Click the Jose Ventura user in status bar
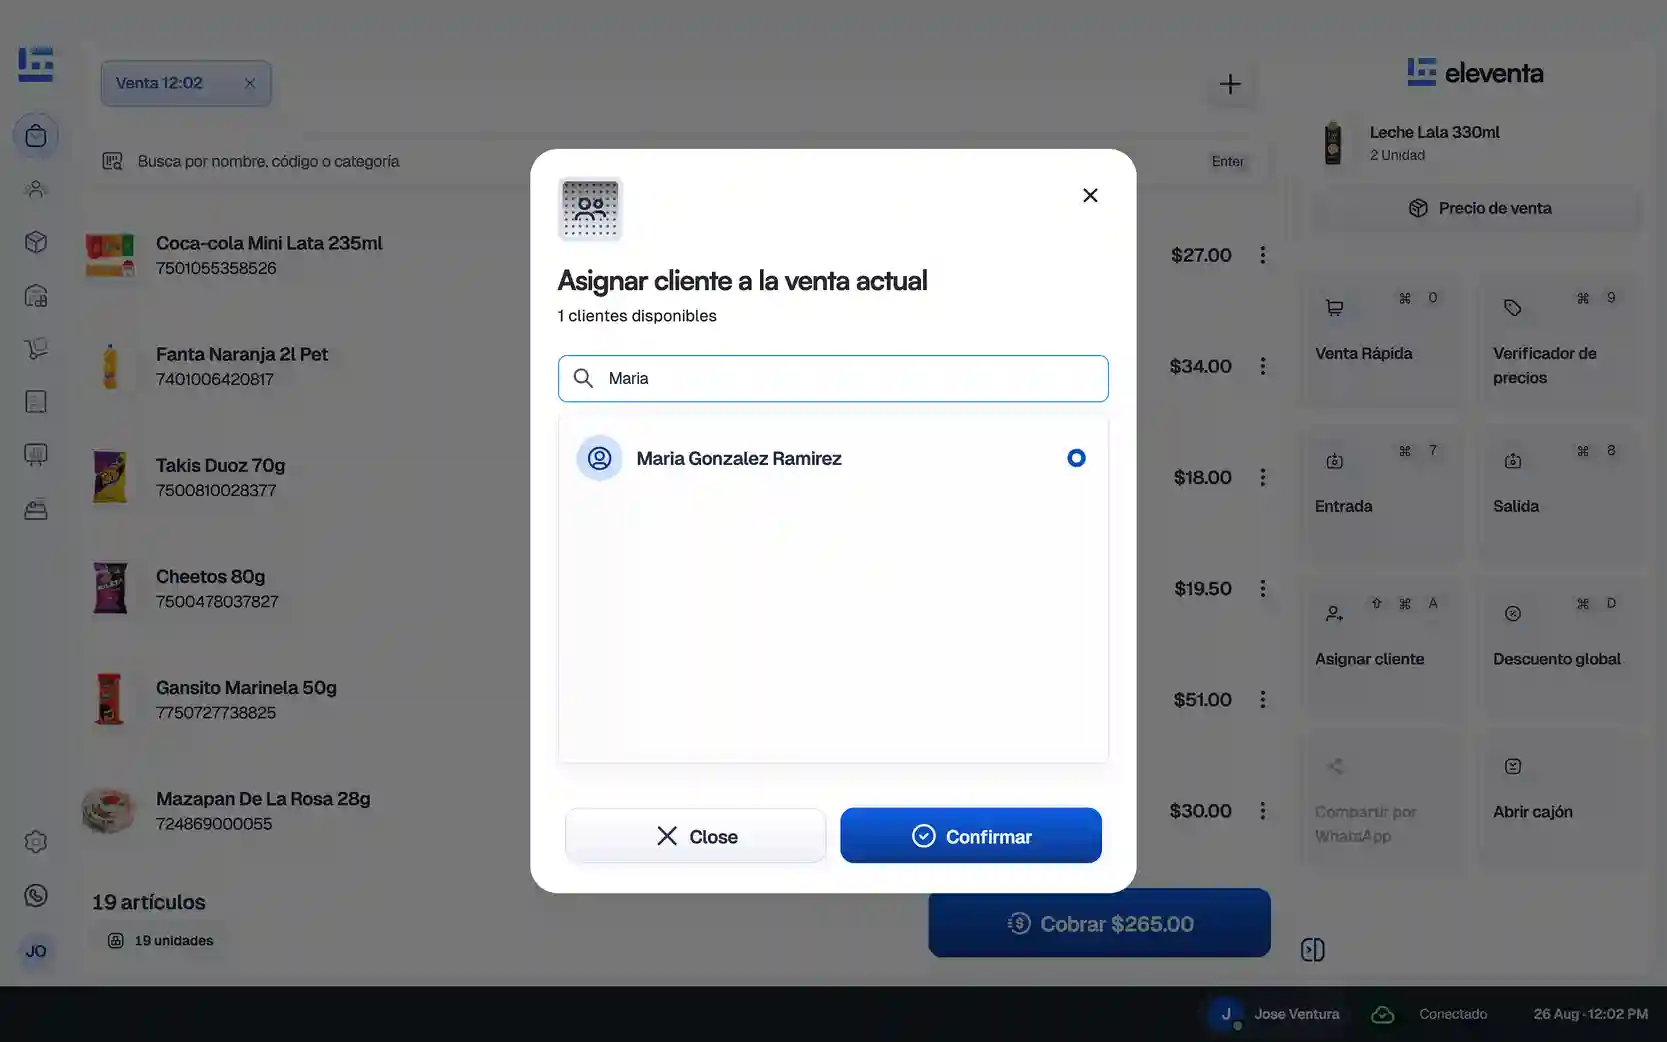 1276,1014
